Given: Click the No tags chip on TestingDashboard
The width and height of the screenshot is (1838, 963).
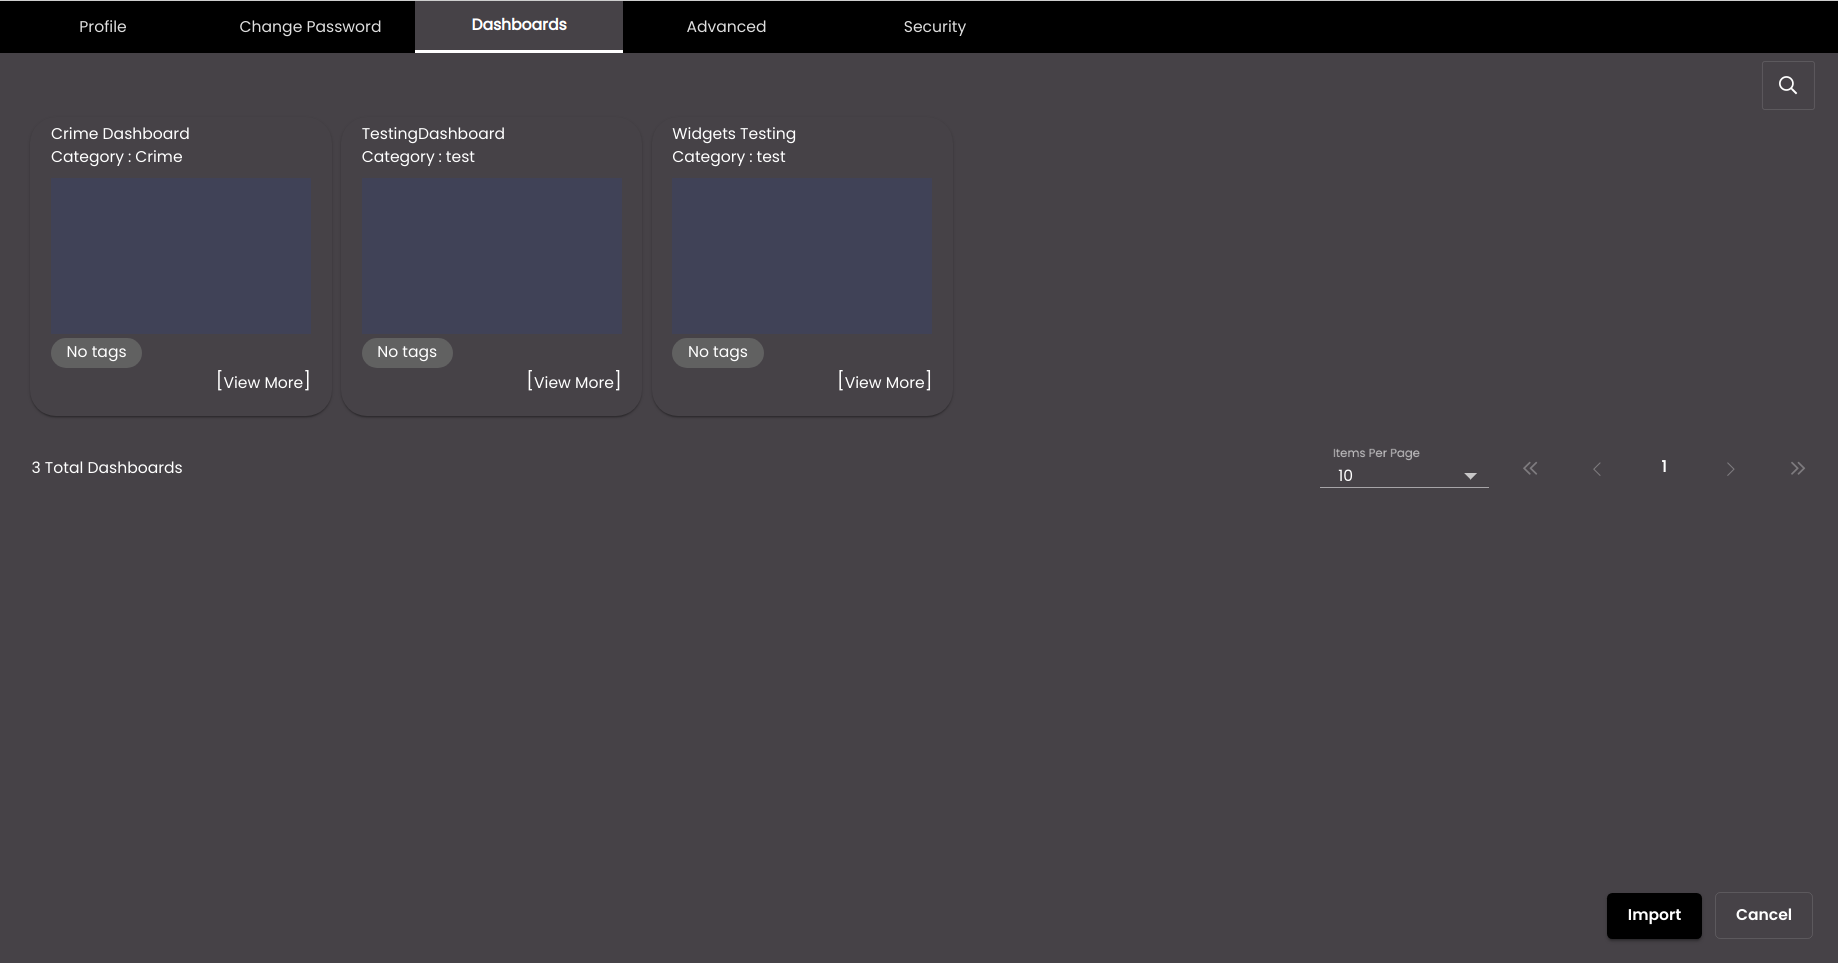Looking at the screenshot, I should click(407, 352).
